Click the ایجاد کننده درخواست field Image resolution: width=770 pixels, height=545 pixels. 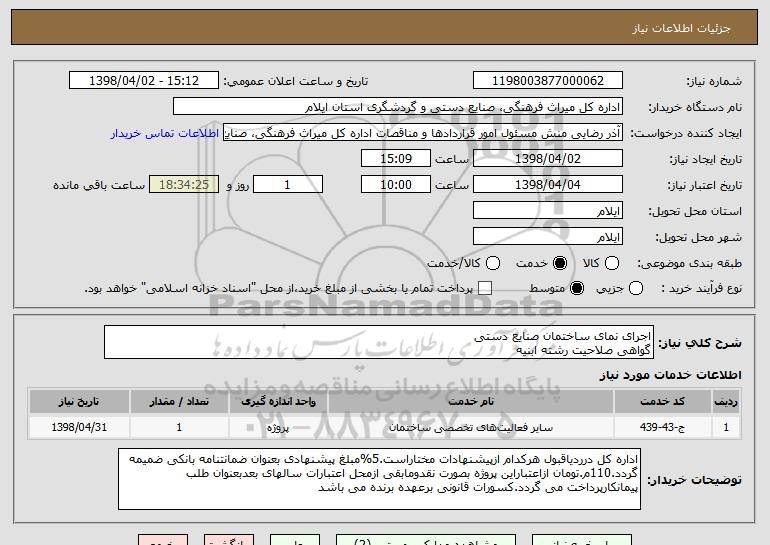point(423,133)
